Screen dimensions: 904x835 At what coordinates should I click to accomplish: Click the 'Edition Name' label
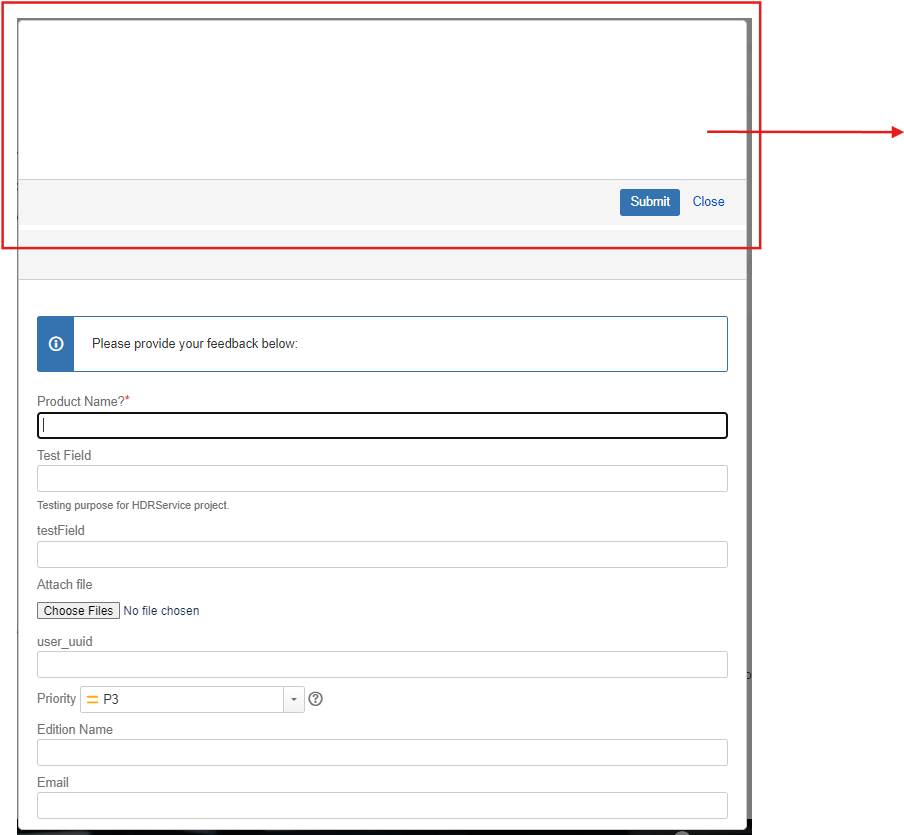tap(75, 729)
